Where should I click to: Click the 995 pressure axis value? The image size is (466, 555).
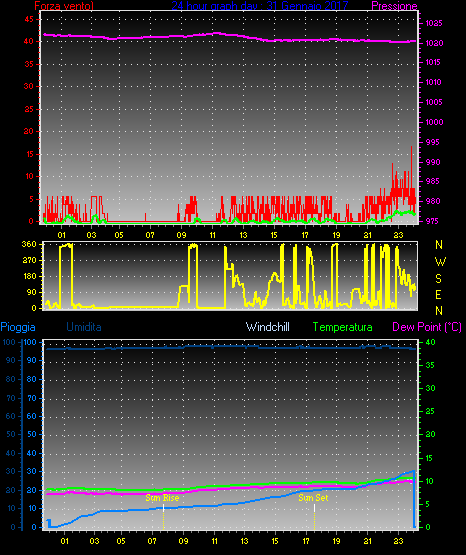(433, 142)
